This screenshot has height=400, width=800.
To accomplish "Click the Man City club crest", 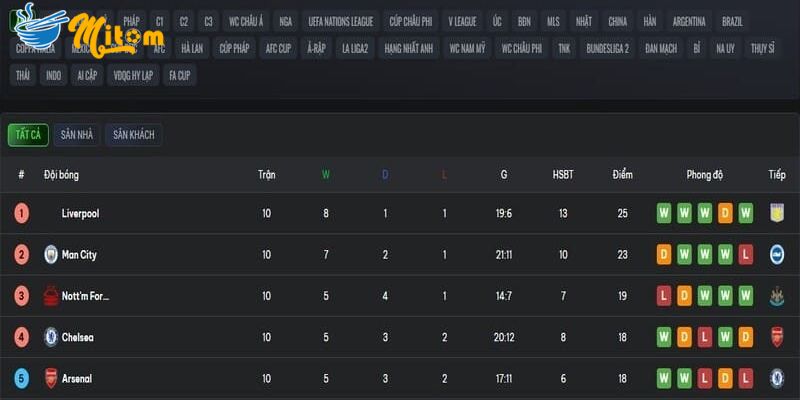I will click(x=51, y=255).
